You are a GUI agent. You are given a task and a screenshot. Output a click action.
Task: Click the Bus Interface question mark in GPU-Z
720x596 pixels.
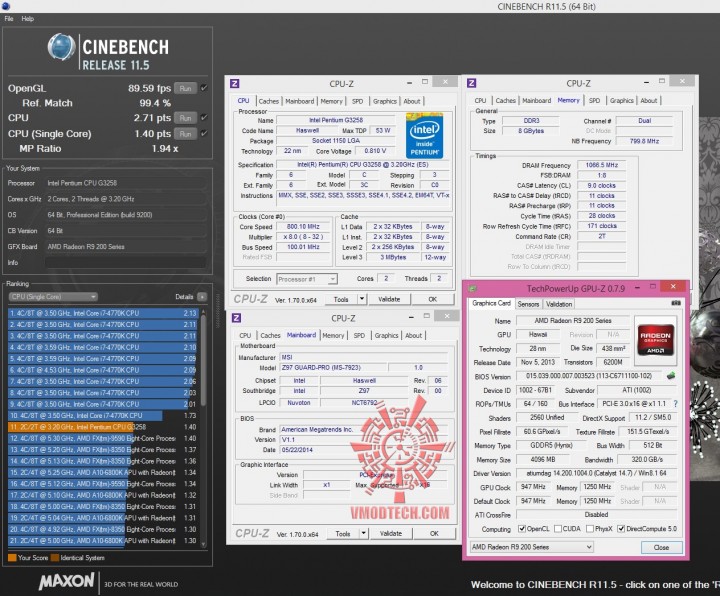coord(675,404)
